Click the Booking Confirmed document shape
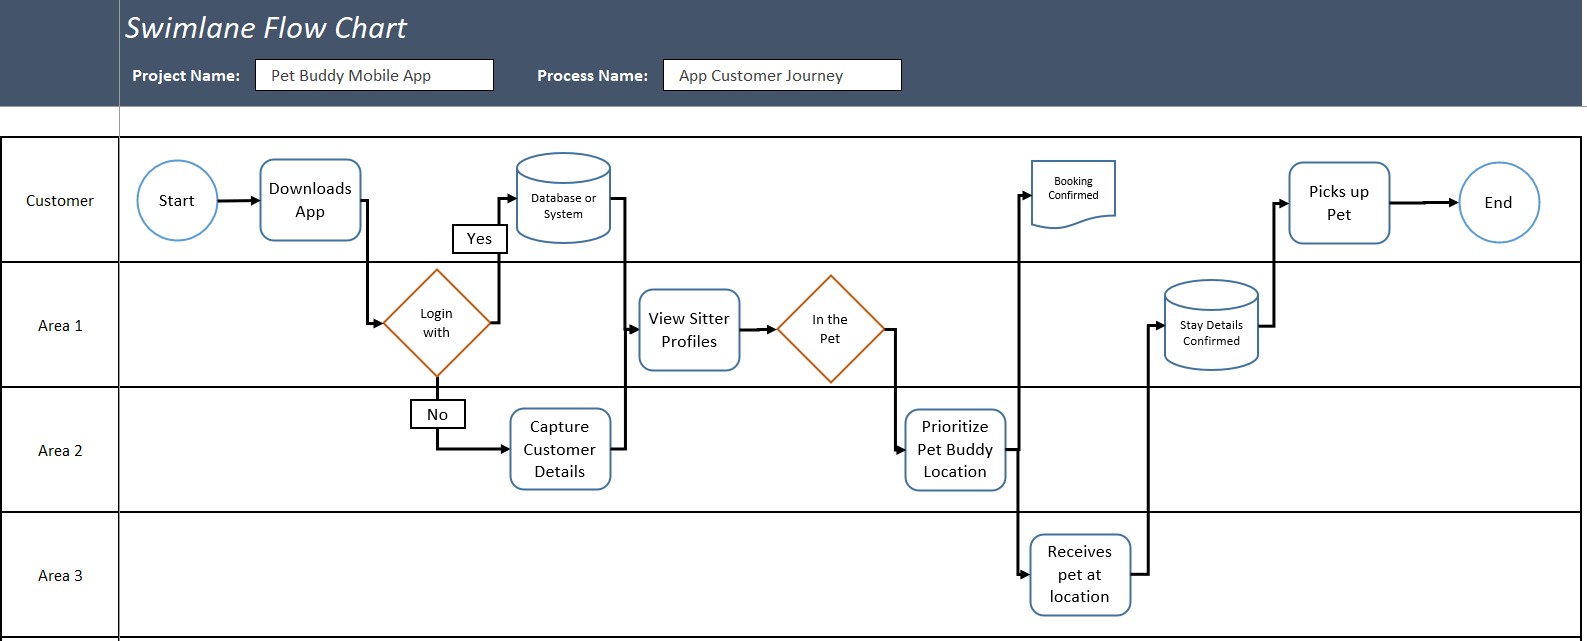Screen dimensions: 1587x641 (x=1073, y=192)
